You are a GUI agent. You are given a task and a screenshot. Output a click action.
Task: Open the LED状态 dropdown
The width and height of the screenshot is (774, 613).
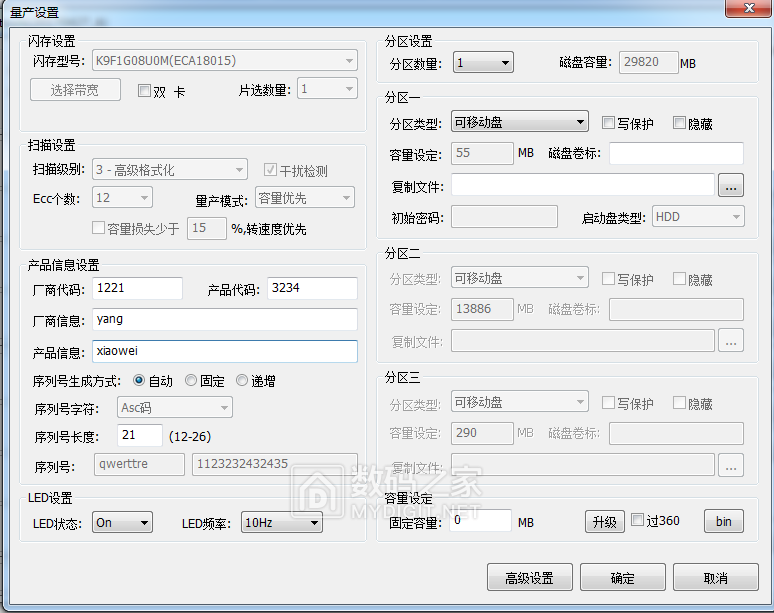click(122, 522)
